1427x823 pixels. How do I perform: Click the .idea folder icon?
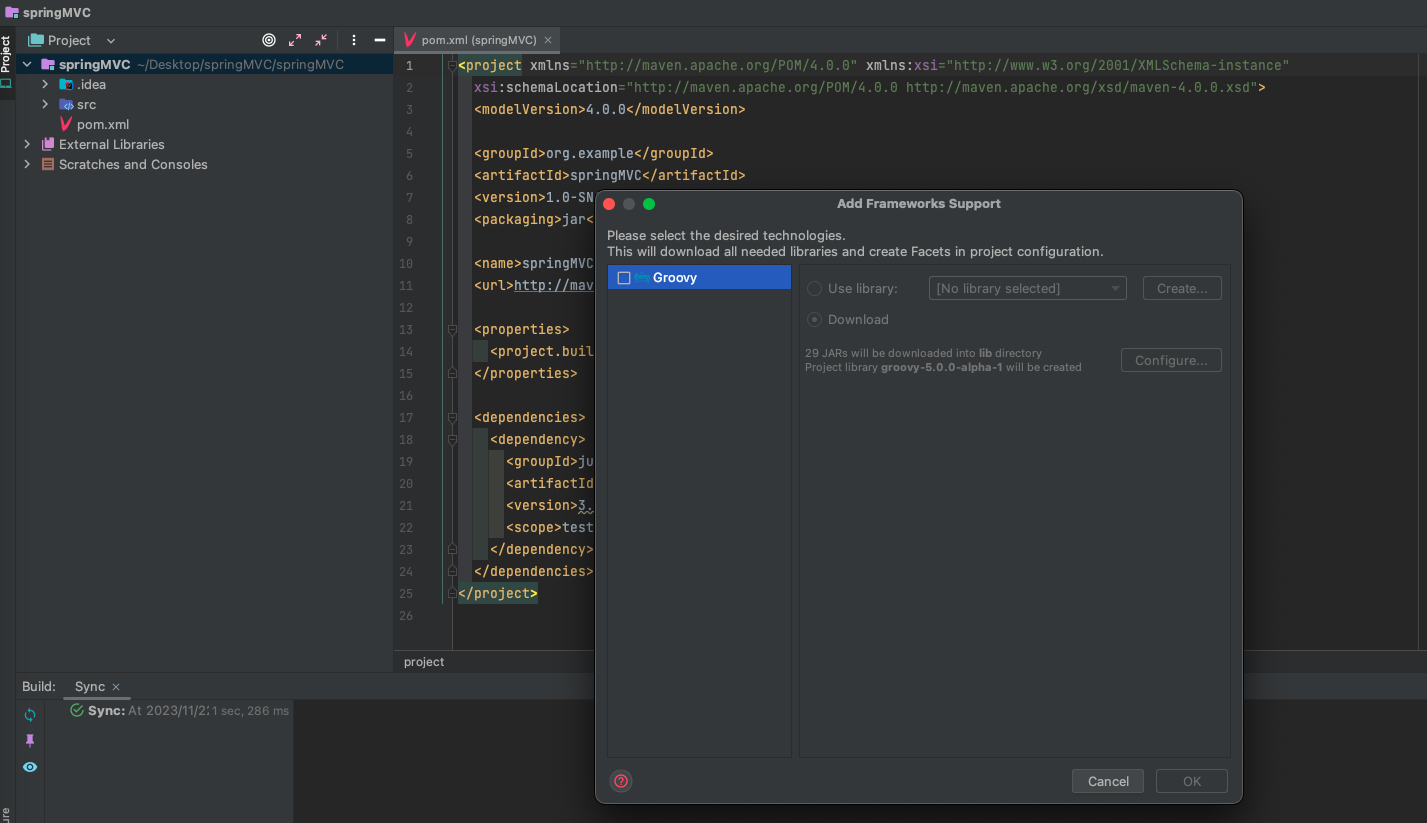67,84
